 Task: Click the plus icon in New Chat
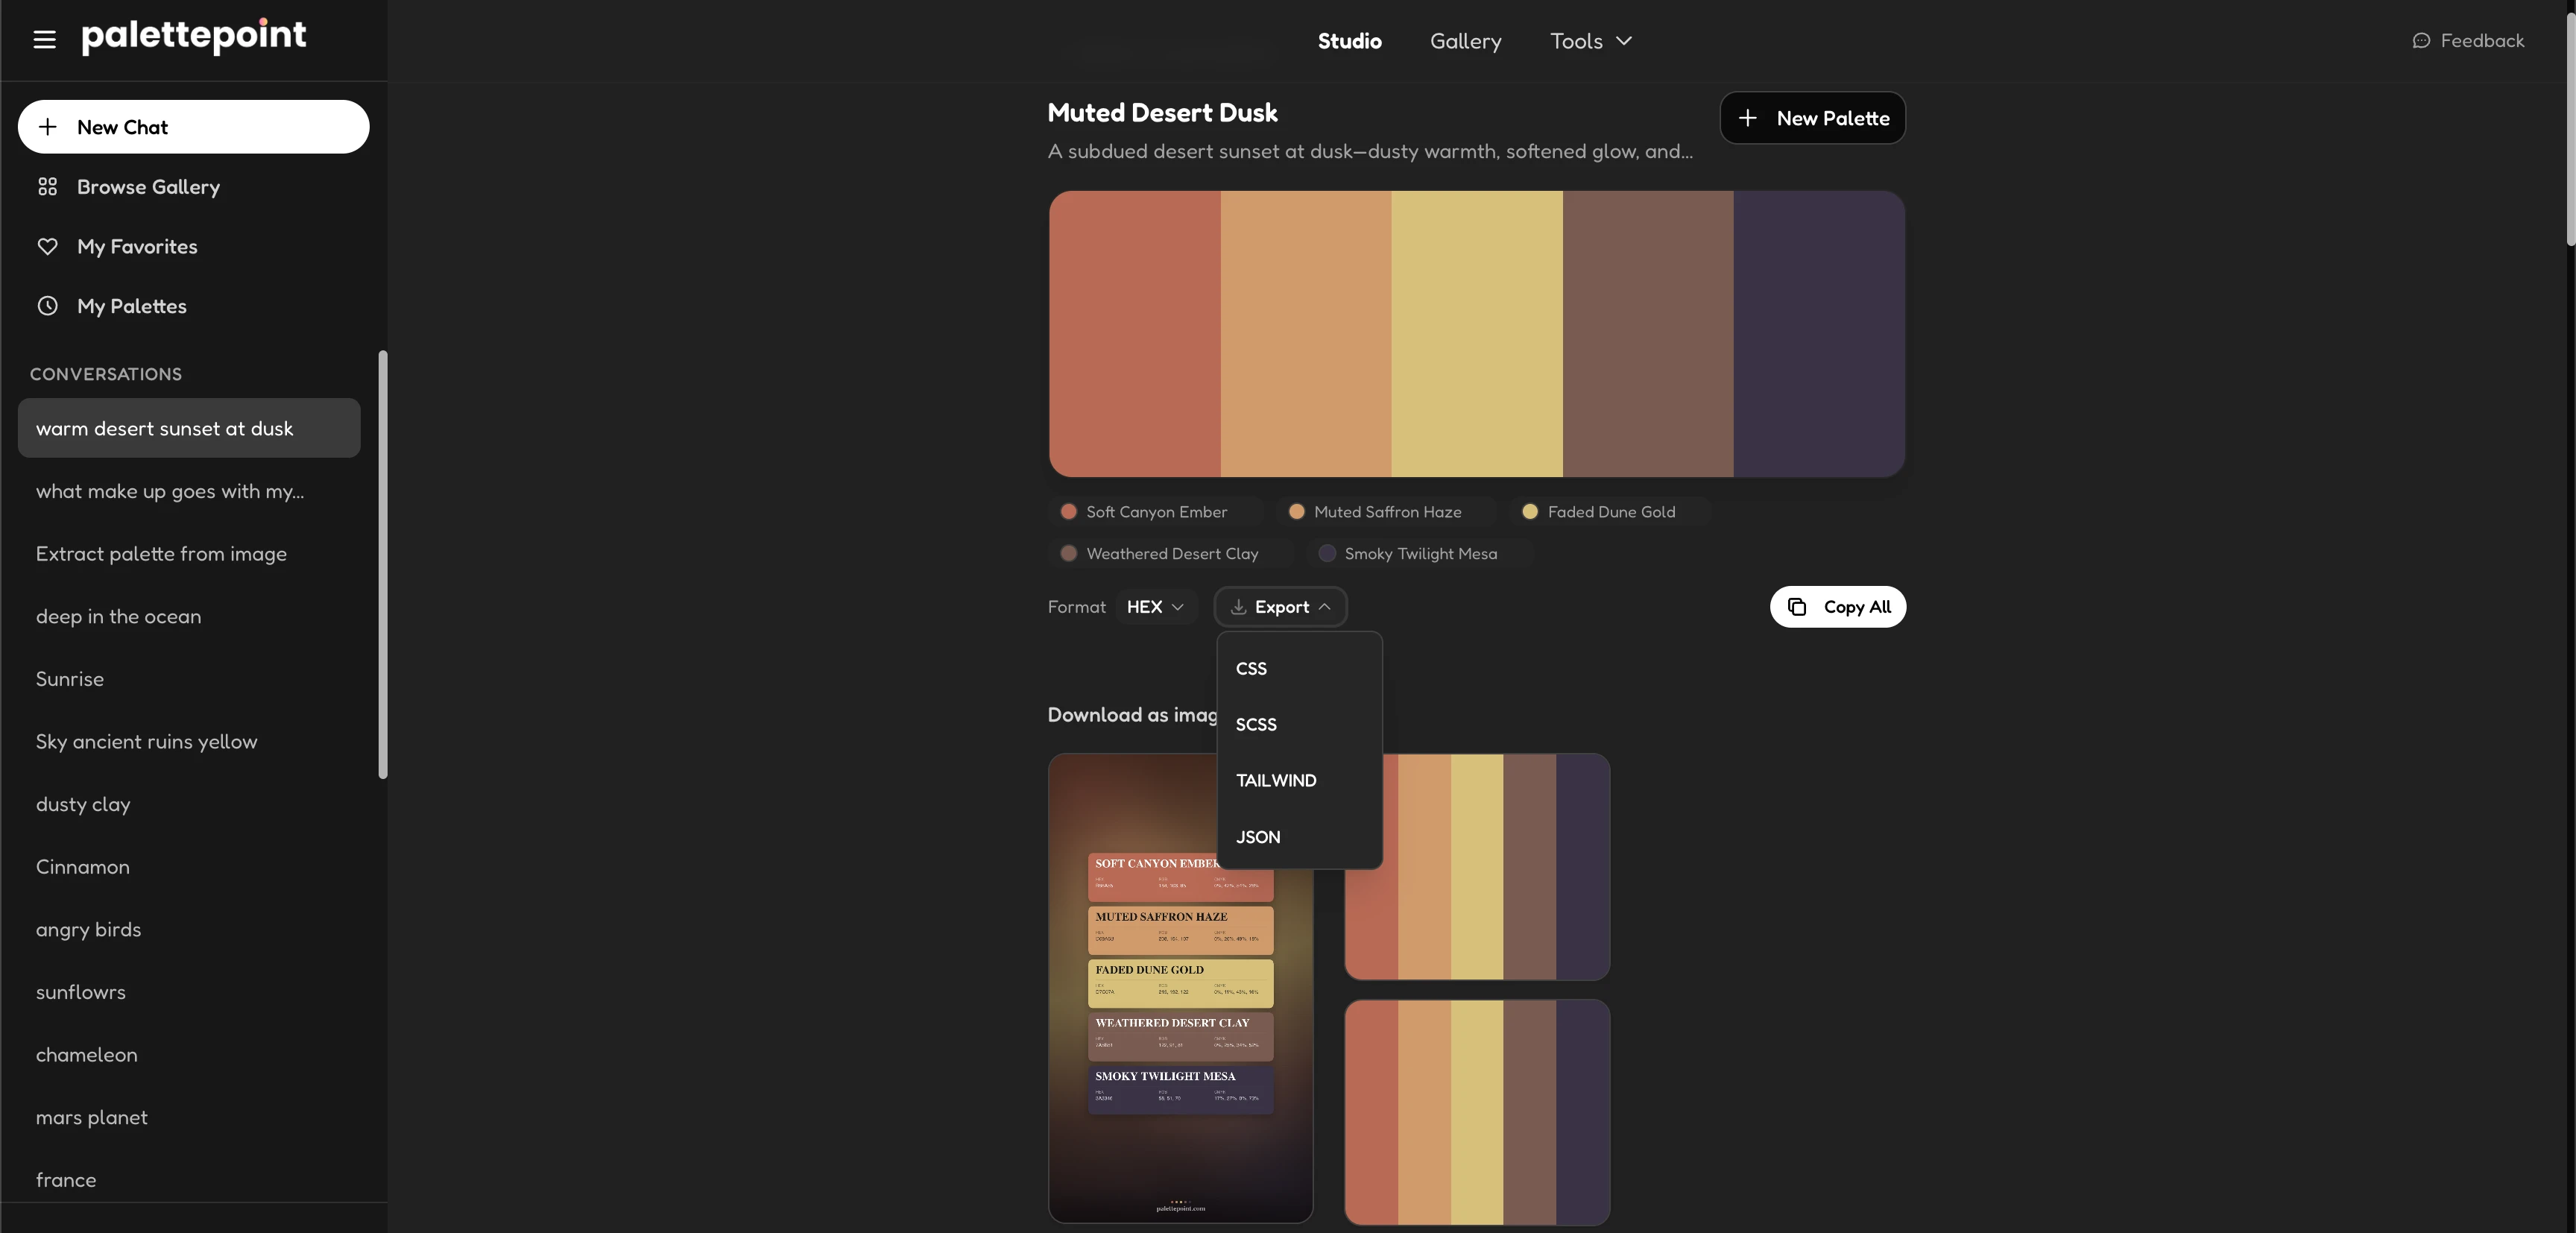point(47,127)
